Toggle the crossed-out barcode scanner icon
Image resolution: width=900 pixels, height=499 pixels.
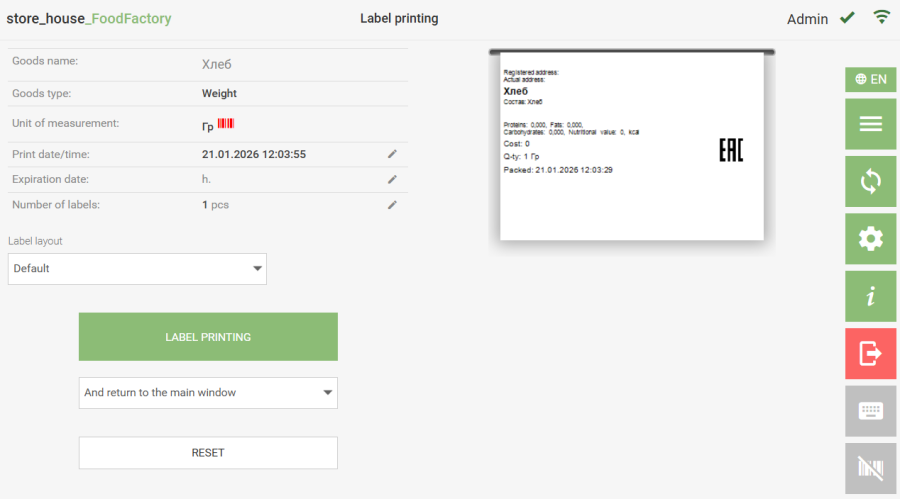pyautogui.click(x=871, y=467)
